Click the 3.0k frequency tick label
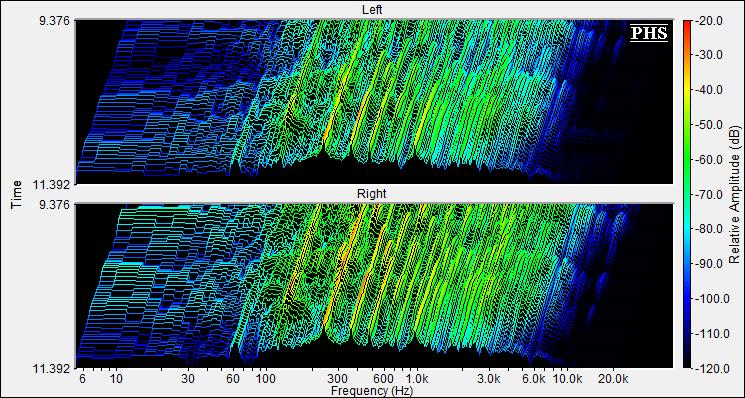The image size is (745, 398). click(x=488, y=379)
